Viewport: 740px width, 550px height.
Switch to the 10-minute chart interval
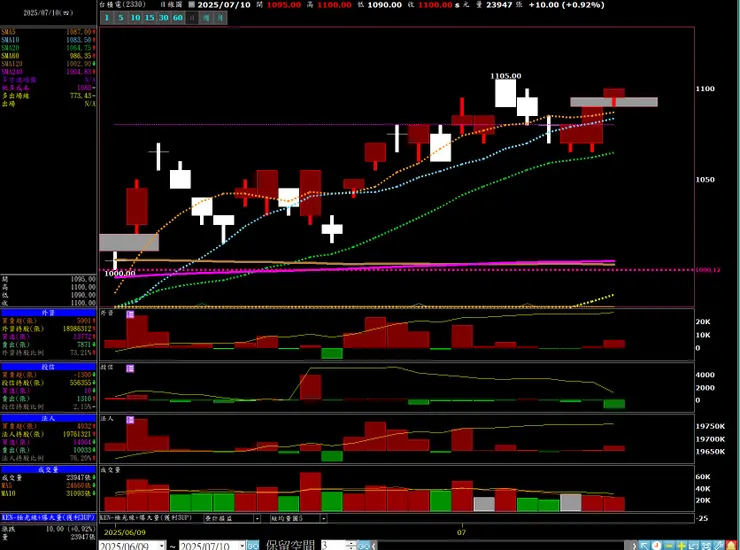pyautogui.click(x=135, y=18)
